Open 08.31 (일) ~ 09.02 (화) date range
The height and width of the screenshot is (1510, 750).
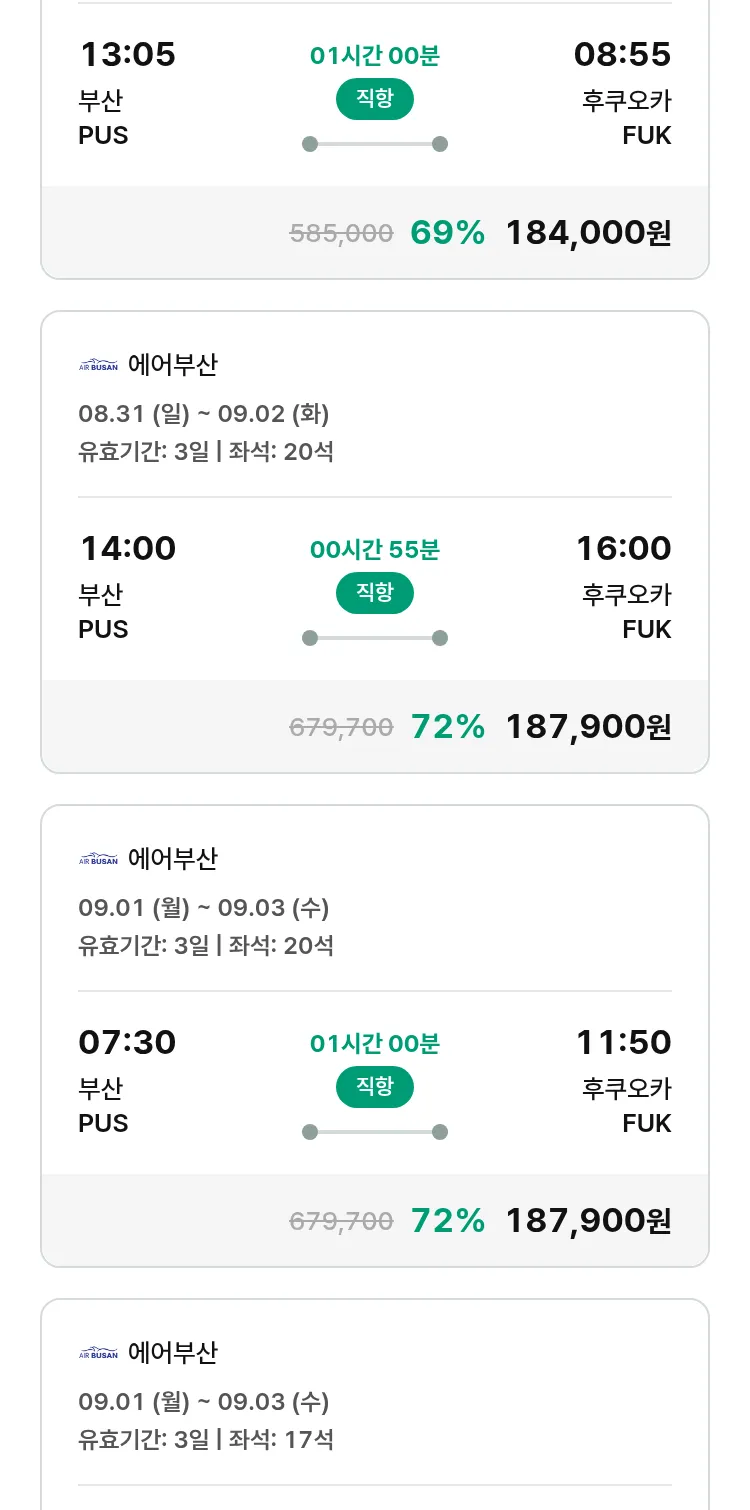[204, 414]
